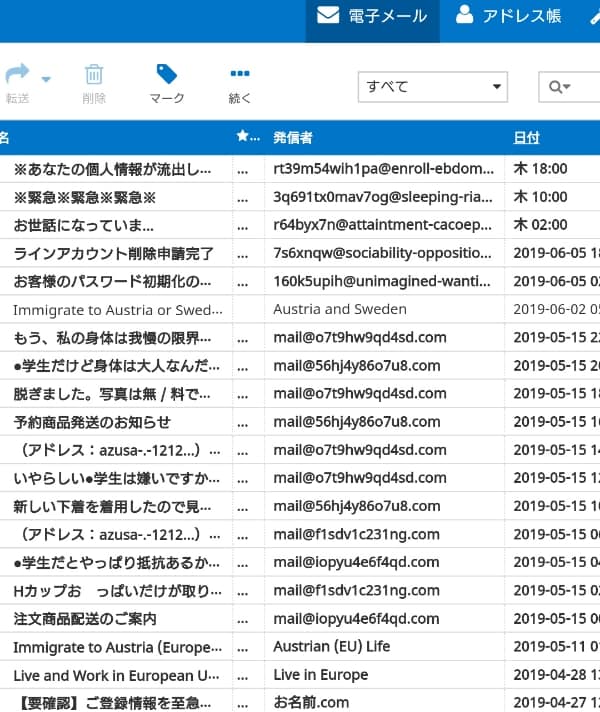Select the email from お名前.com
The width and height of the screenshot is (600, 712).
[311, 702]
